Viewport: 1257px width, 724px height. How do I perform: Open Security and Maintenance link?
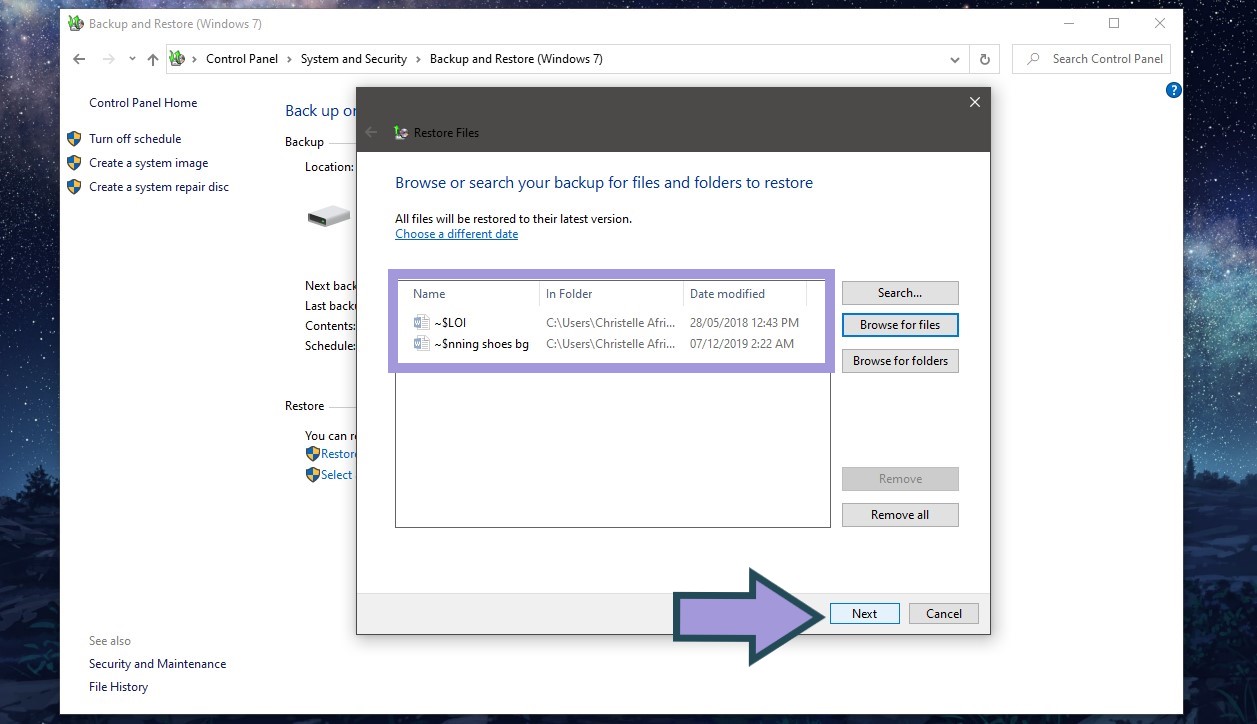click(x=157, y=664)
